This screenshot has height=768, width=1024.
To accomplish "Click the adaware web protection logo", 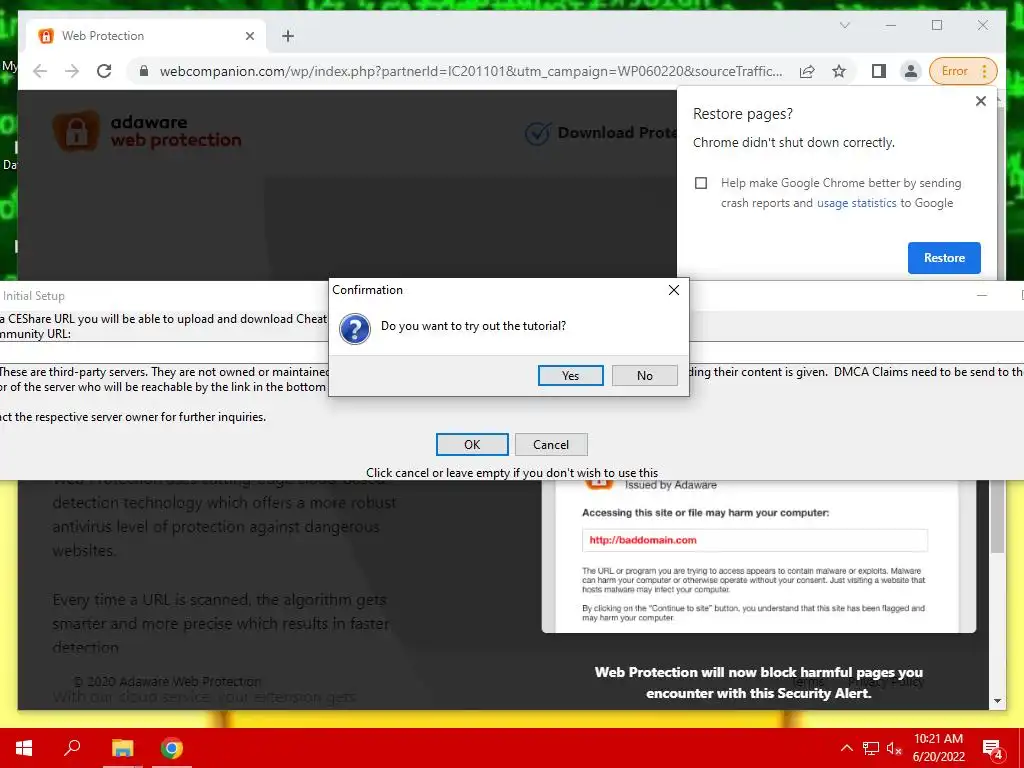I will pyautogui.click(x=147, y=131).
